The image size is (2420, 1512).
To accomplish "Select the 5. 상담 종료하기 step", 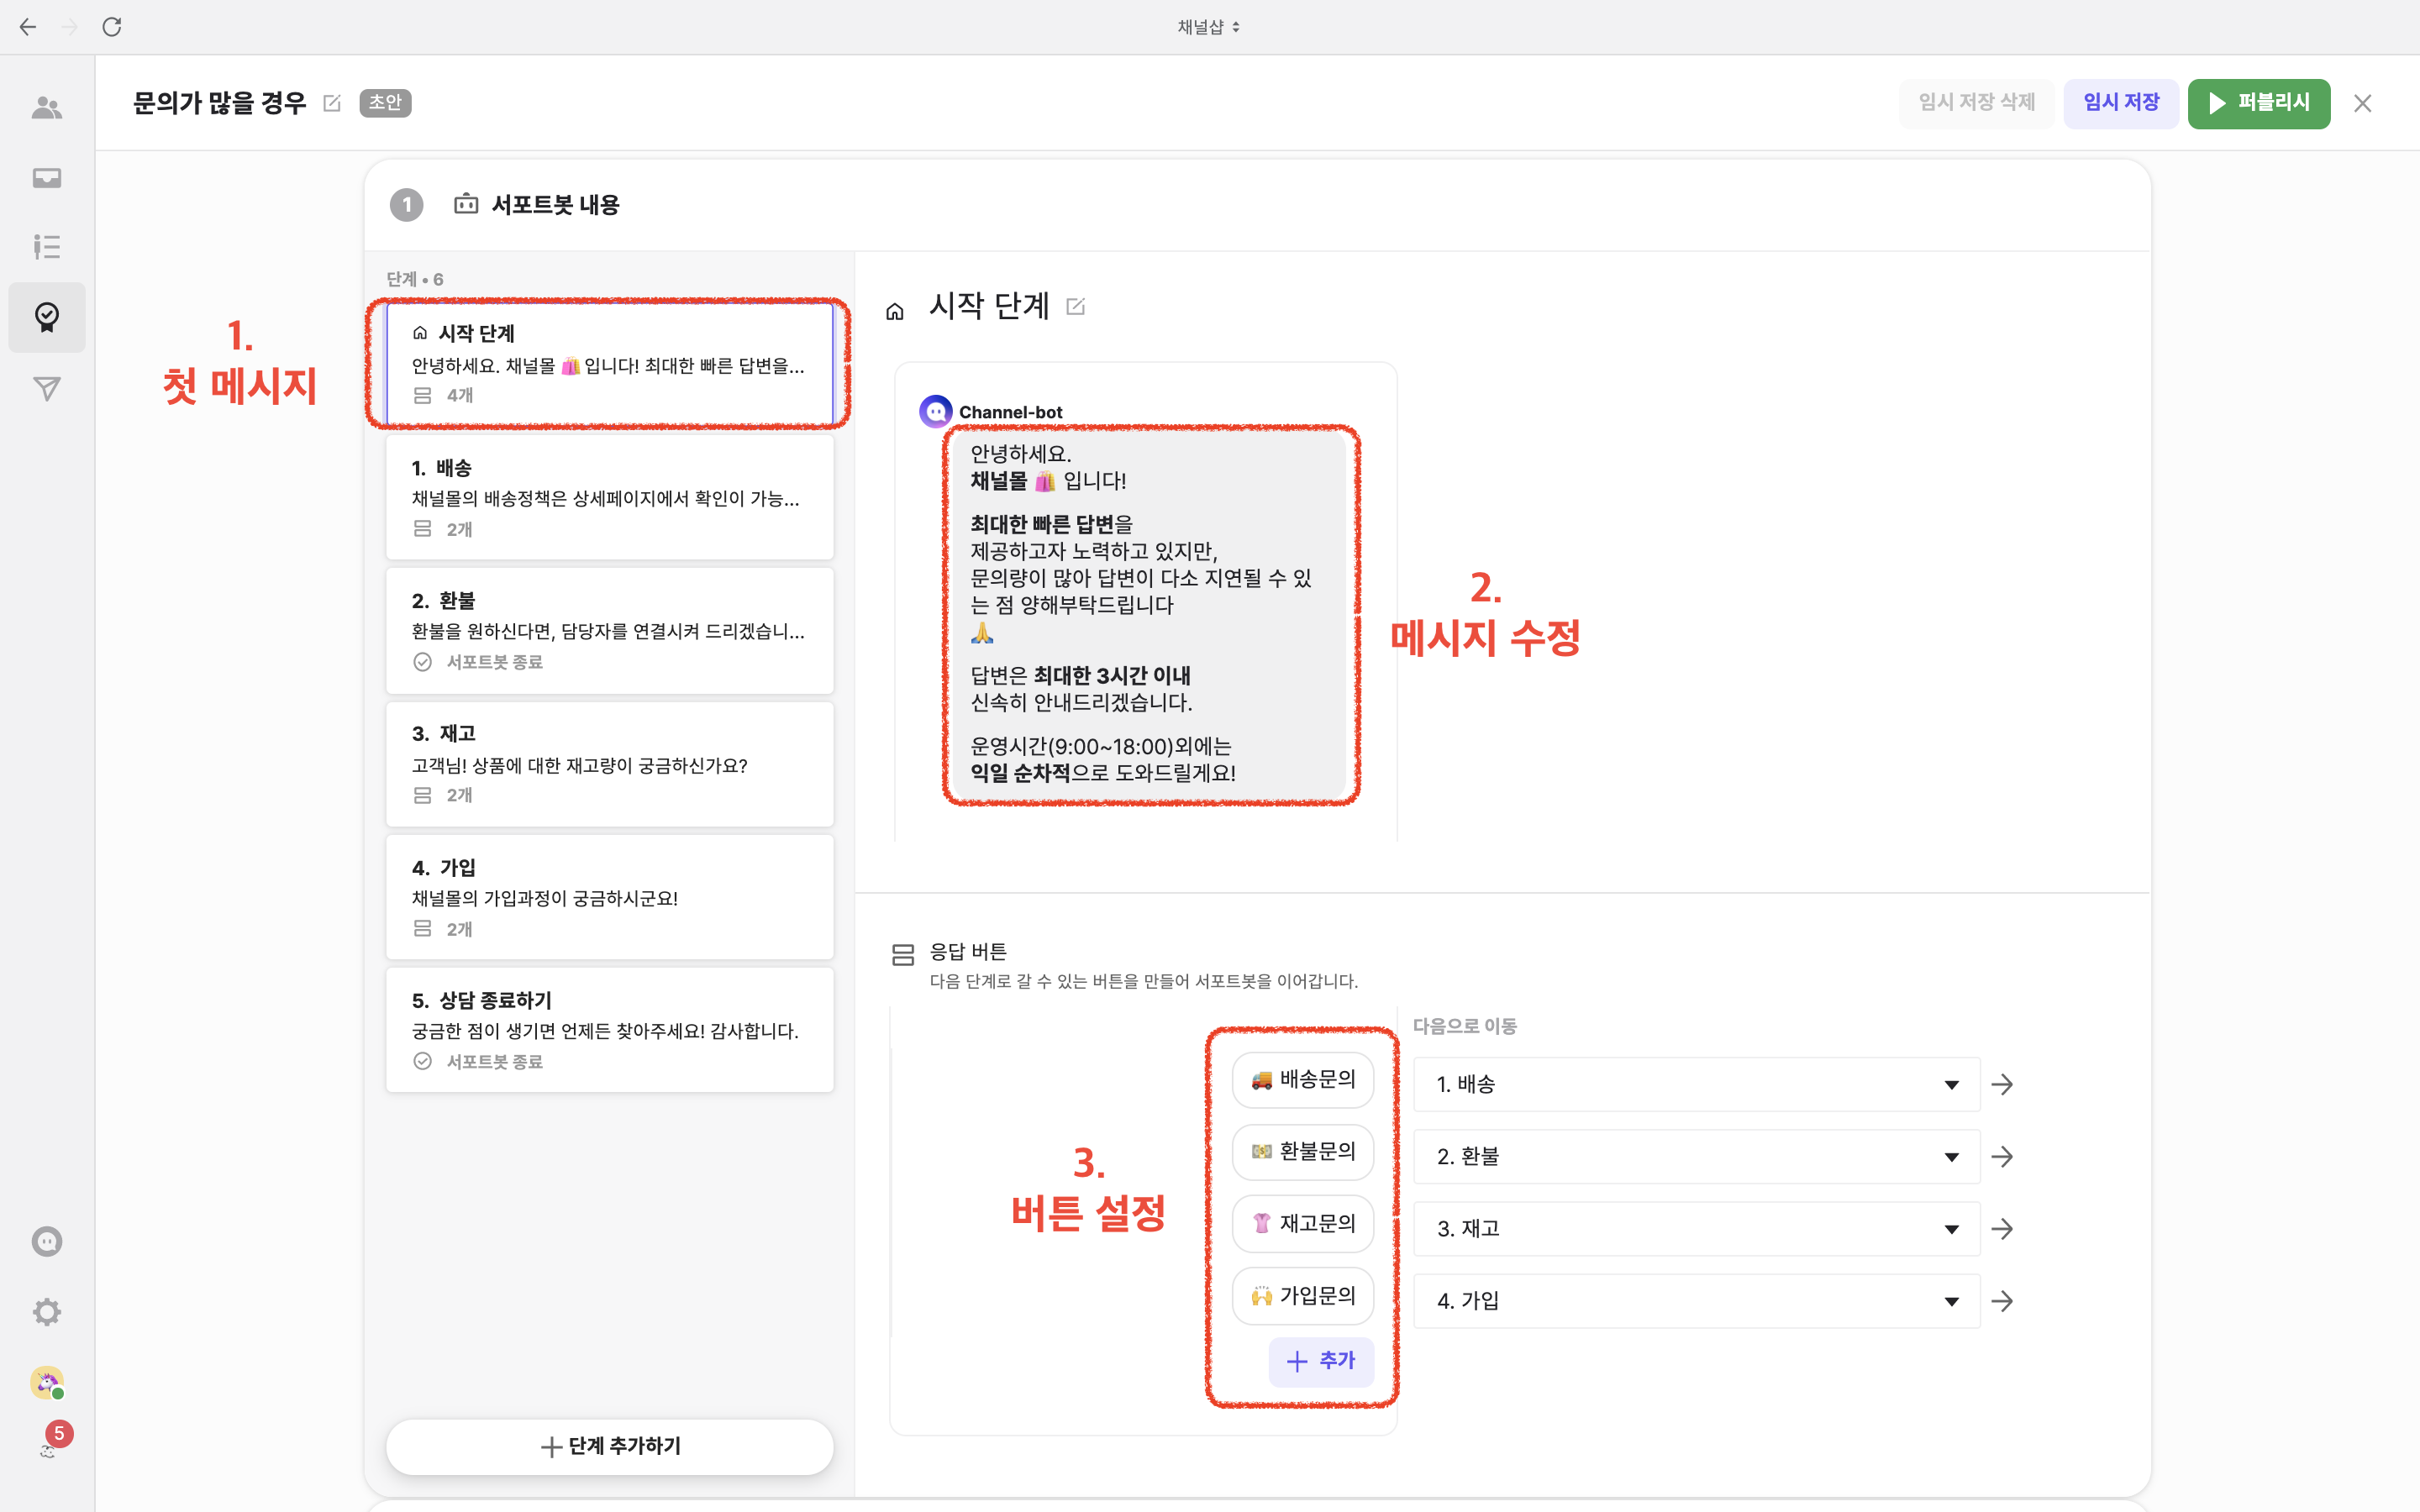I will tap(609, 1030).
